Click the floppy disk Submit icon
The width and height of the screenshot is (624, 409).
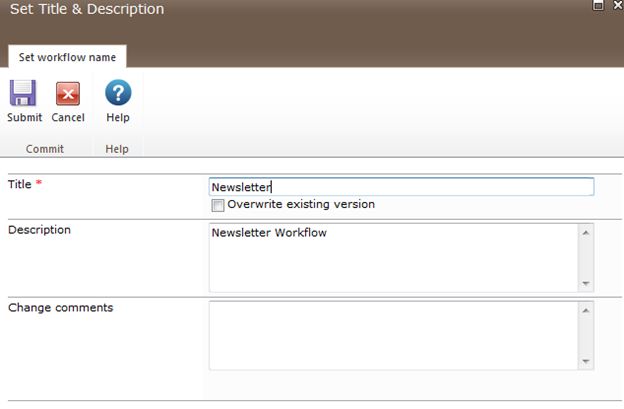(23, 94)
